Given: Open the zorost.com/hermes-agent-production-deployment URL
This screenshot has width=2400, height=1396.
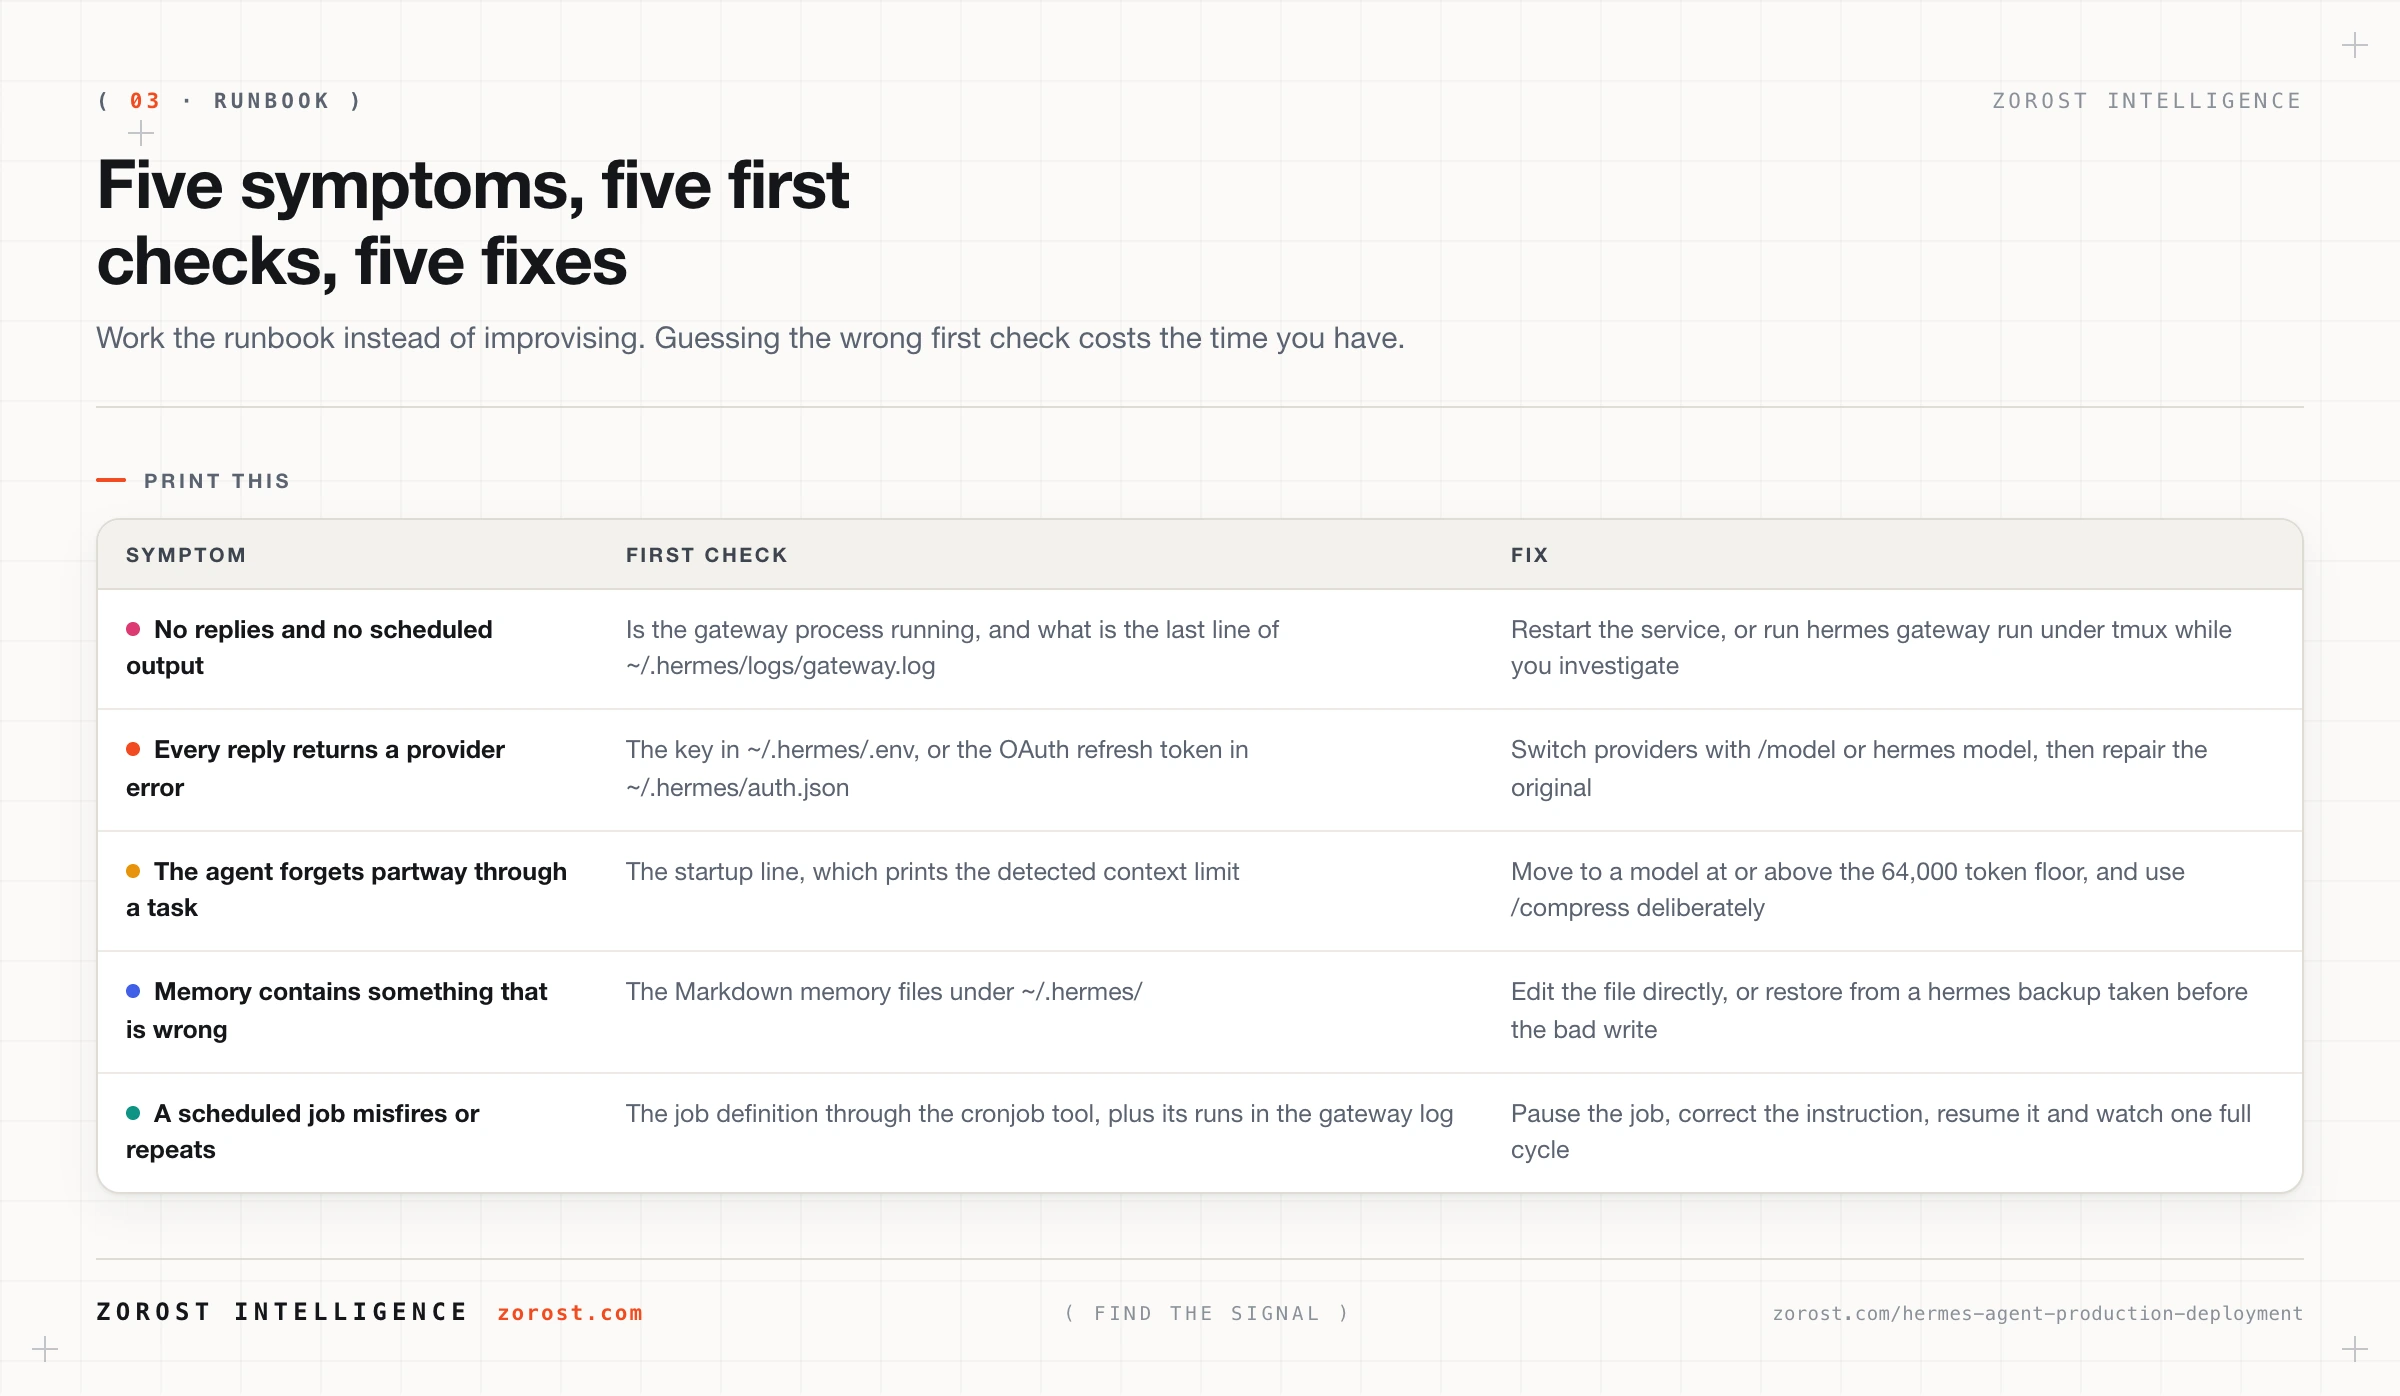Looking at the screenshot, I should 2037,1313.
